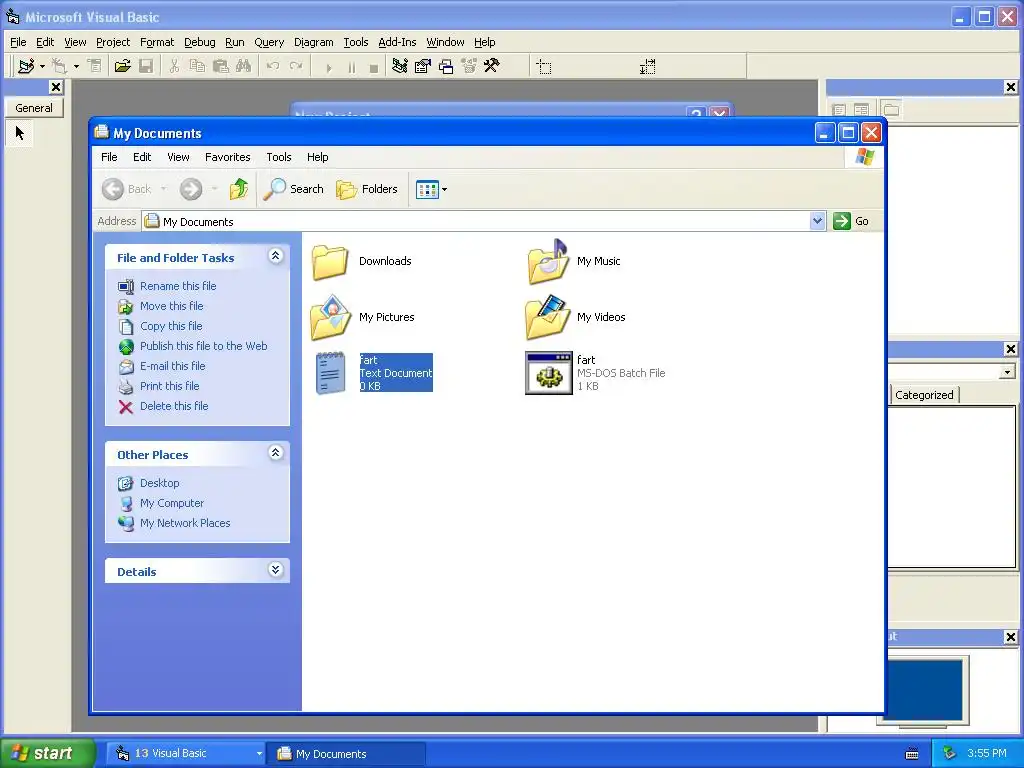Click the Search button in Explorer toolbar
Image resolution: width=1024 pixels, height=768 pixels.
click(x=294, y=189)
